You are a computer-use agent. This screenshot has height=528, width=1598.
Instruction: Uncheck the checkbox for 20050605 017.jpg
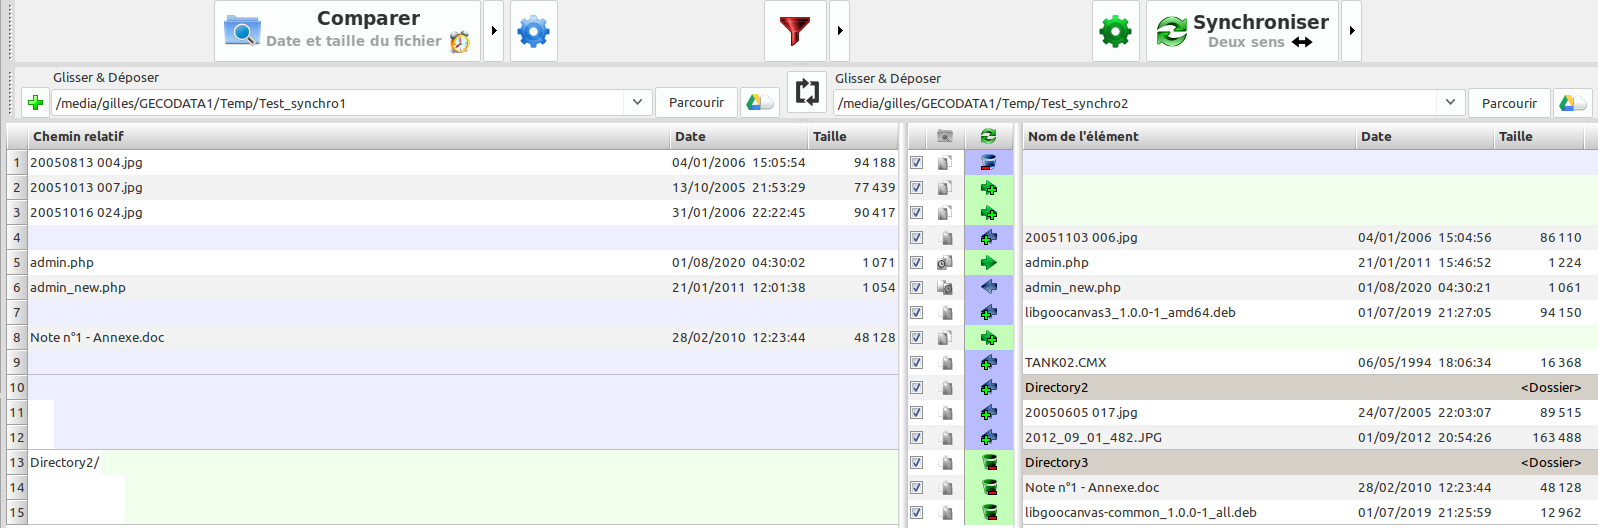tap(916, 412)
